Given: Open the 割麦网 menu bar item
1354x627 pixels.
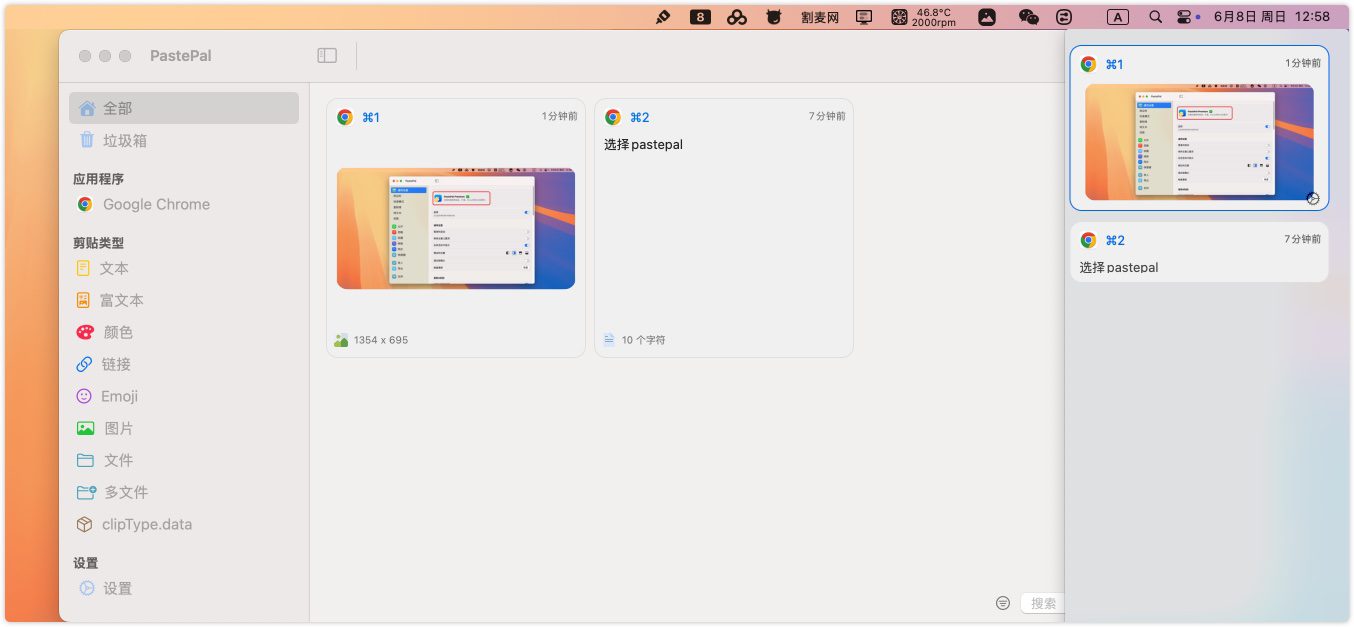Looking at the screenshot, I should pyautogui.click(x=820, y=17).
